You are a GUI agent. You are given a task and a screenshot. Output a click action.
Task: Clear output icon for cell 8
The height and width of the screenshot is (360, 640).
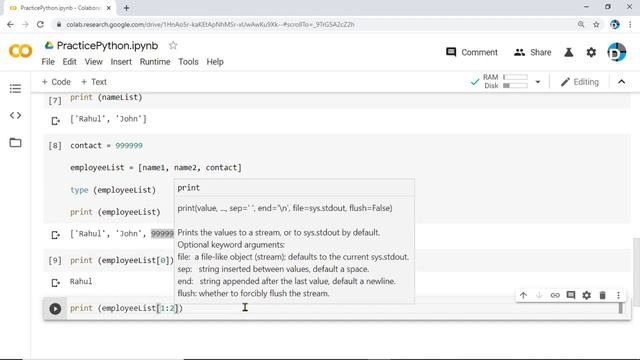56,235
